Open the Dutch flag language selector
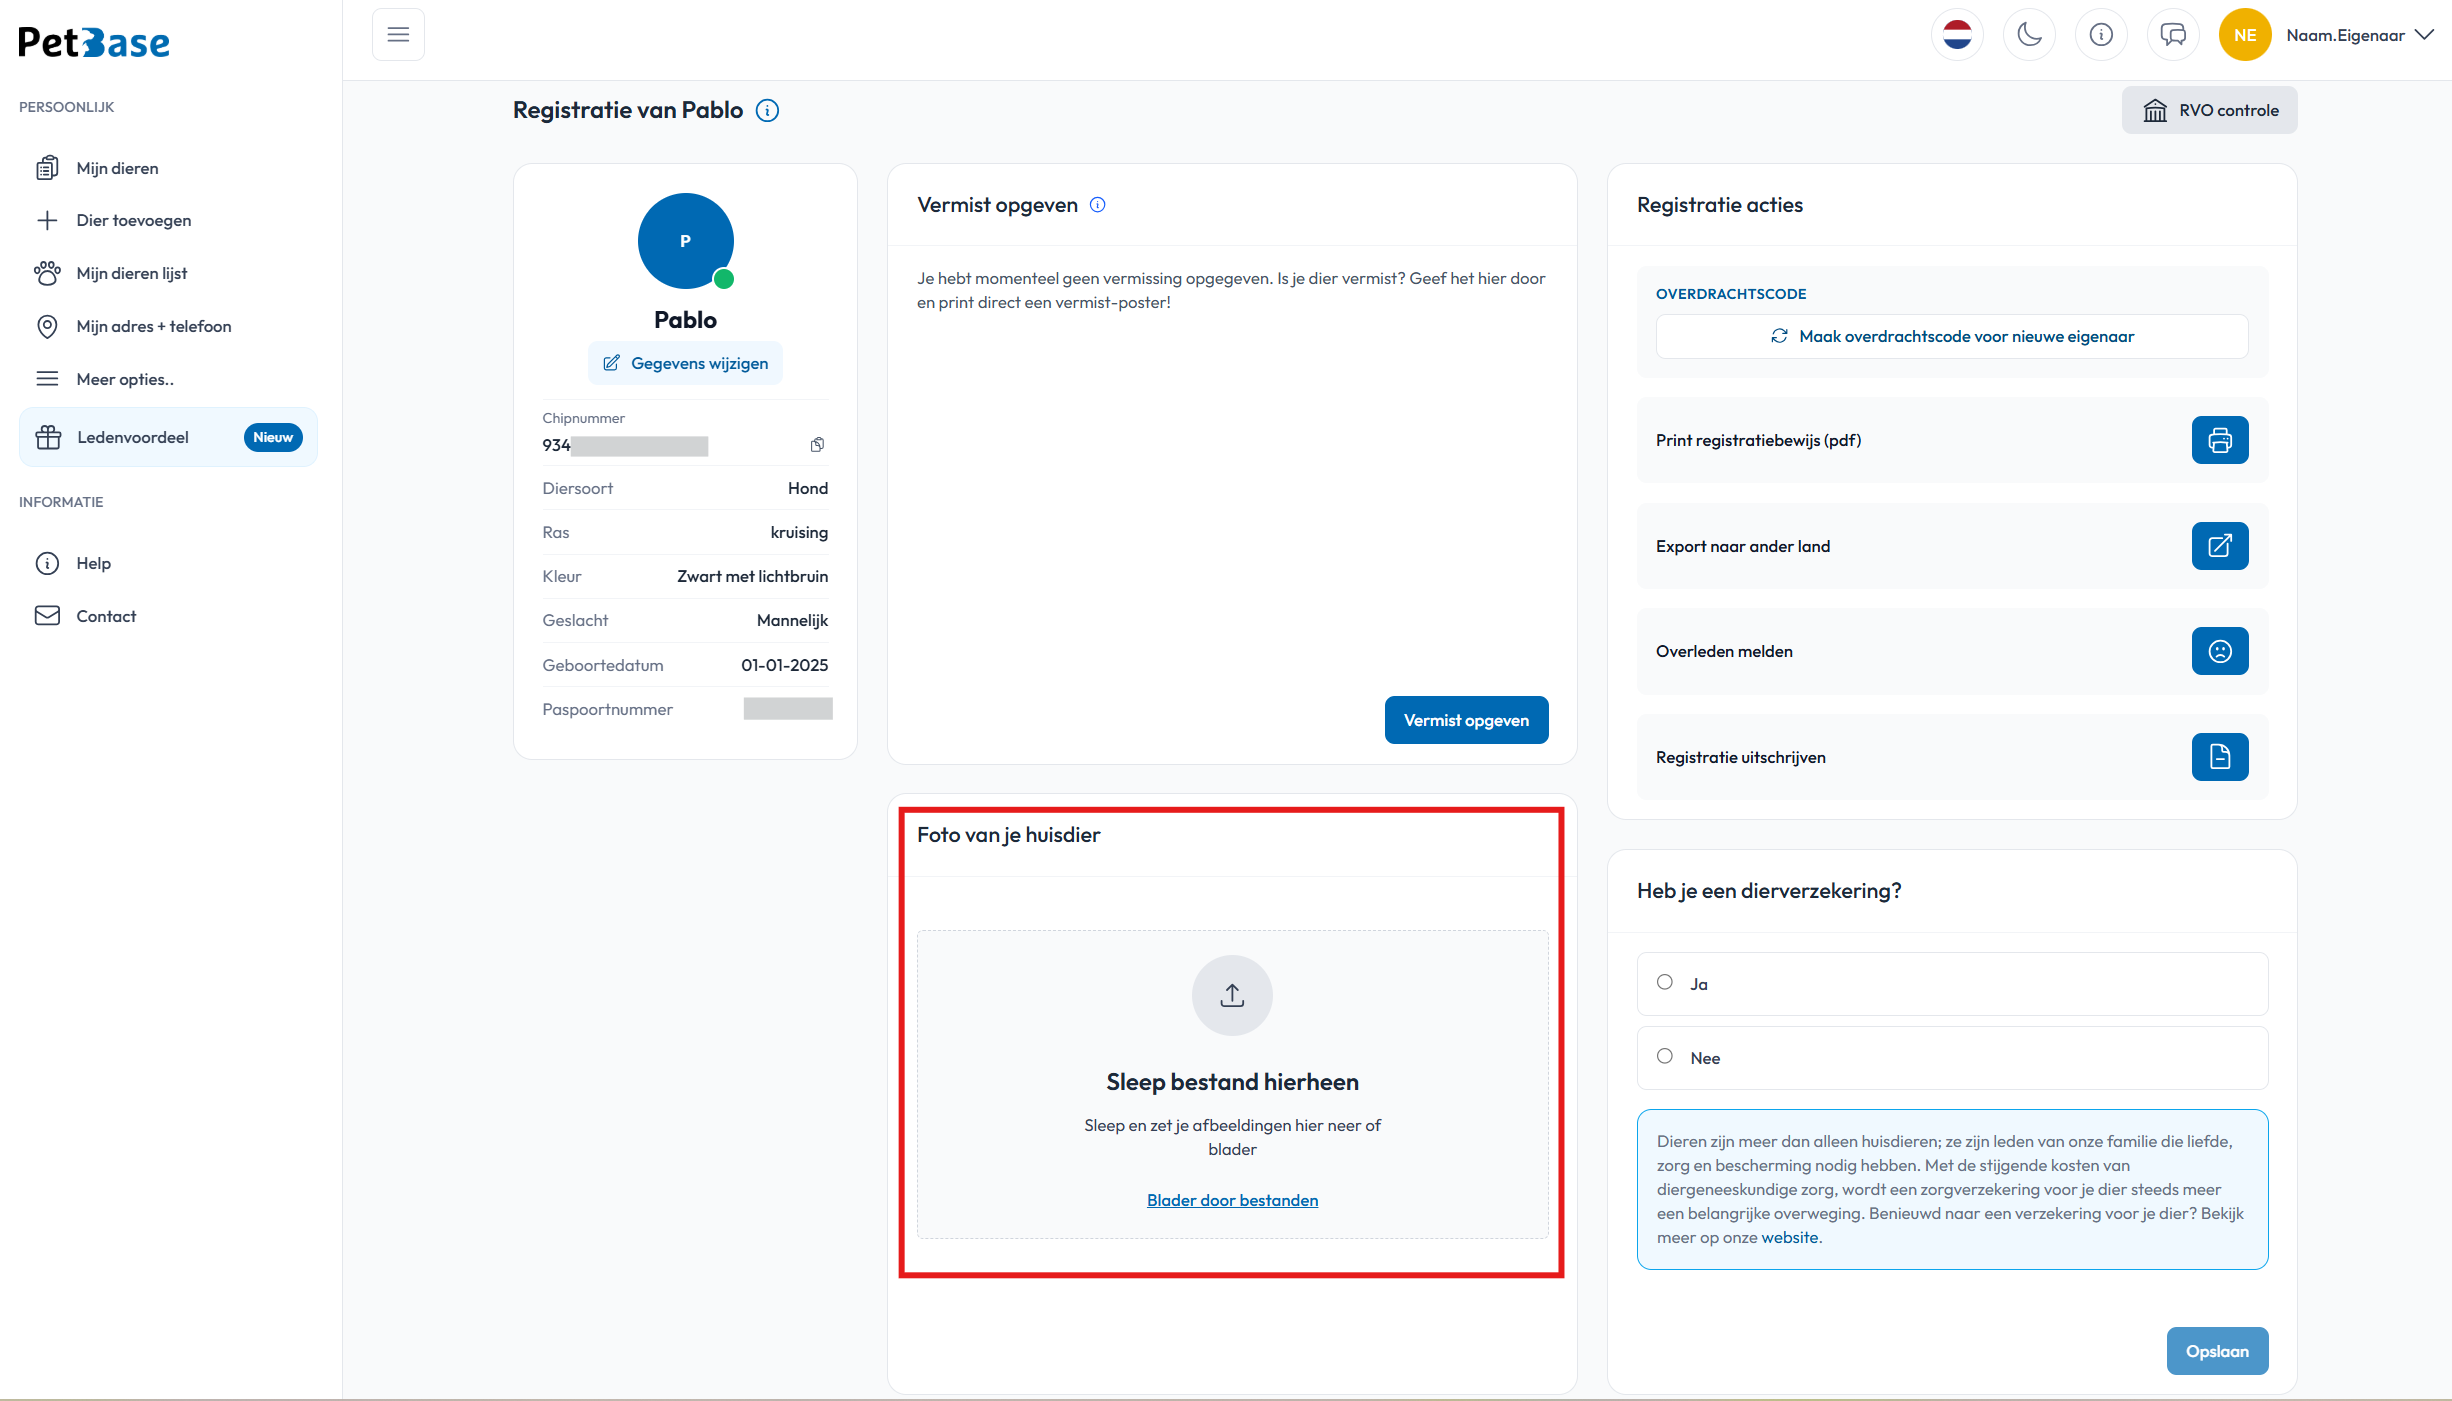The width and height of the screenshot is (2452, 1401). pos(1957,35)
